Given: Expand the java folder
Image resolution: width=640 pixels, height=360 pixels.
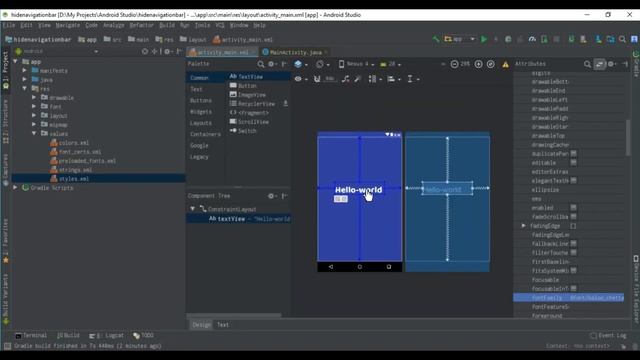Looking at the screenshot, I should (24, 80).
